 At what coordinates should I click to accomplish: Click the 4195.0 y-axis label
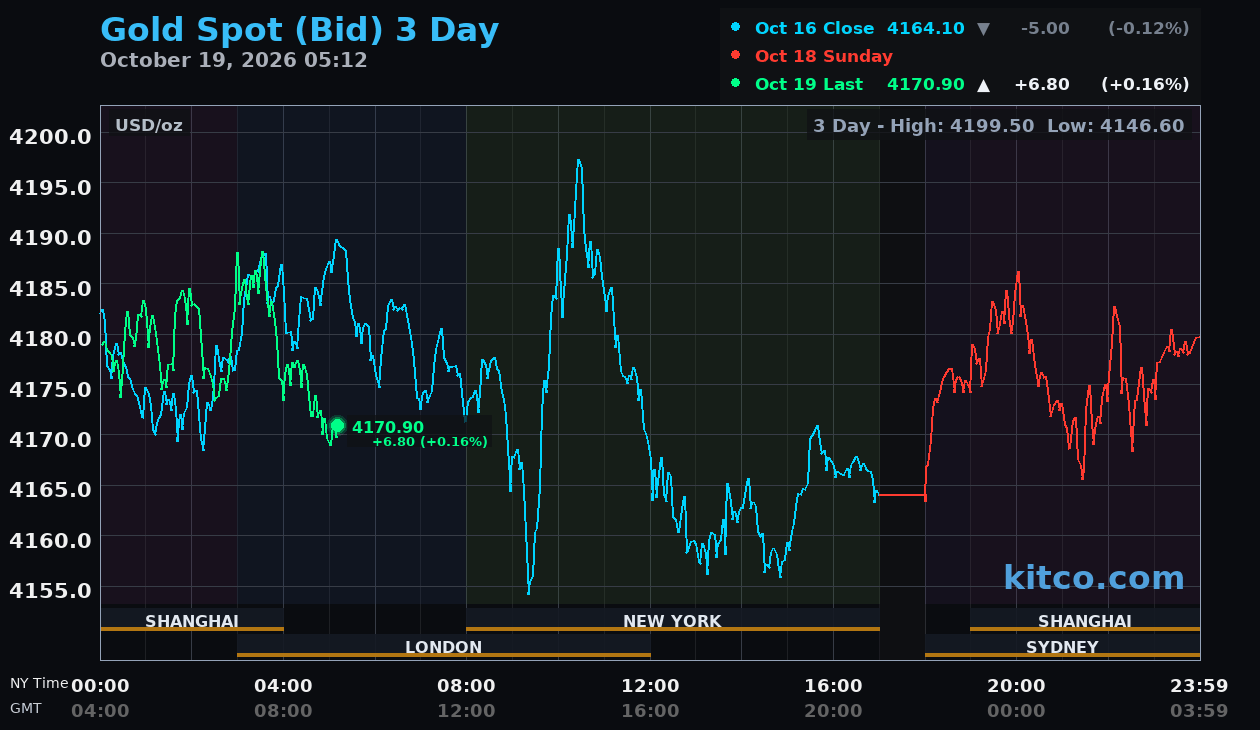[50, 187]
